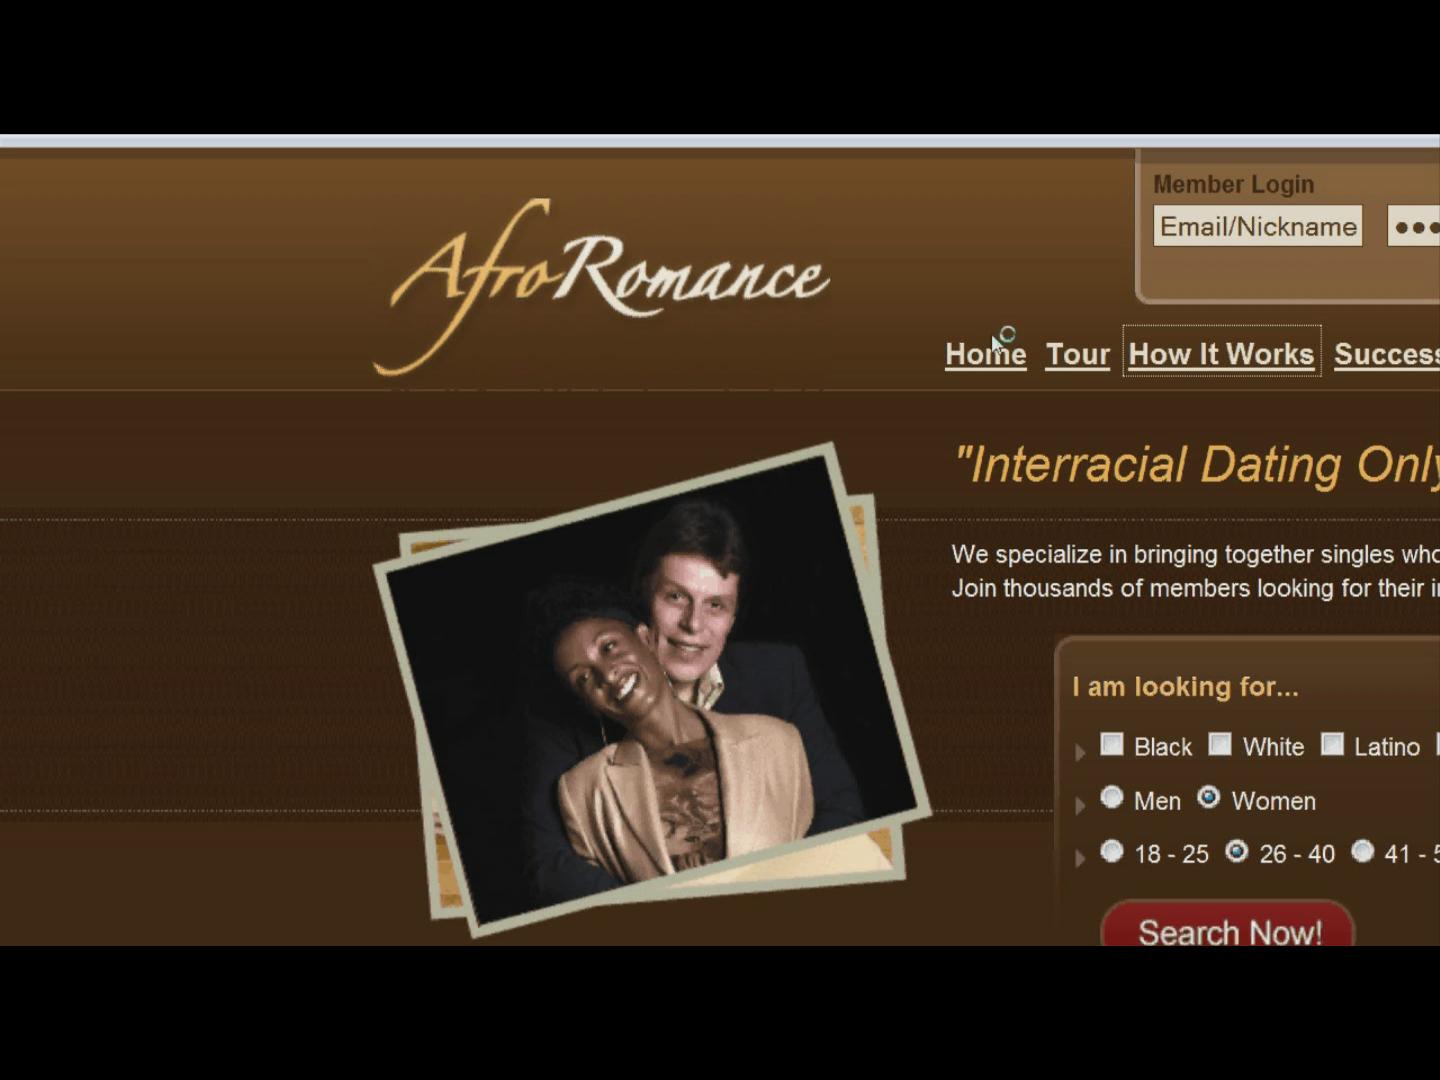Select the age range starting at 41

click(1363, 851)
